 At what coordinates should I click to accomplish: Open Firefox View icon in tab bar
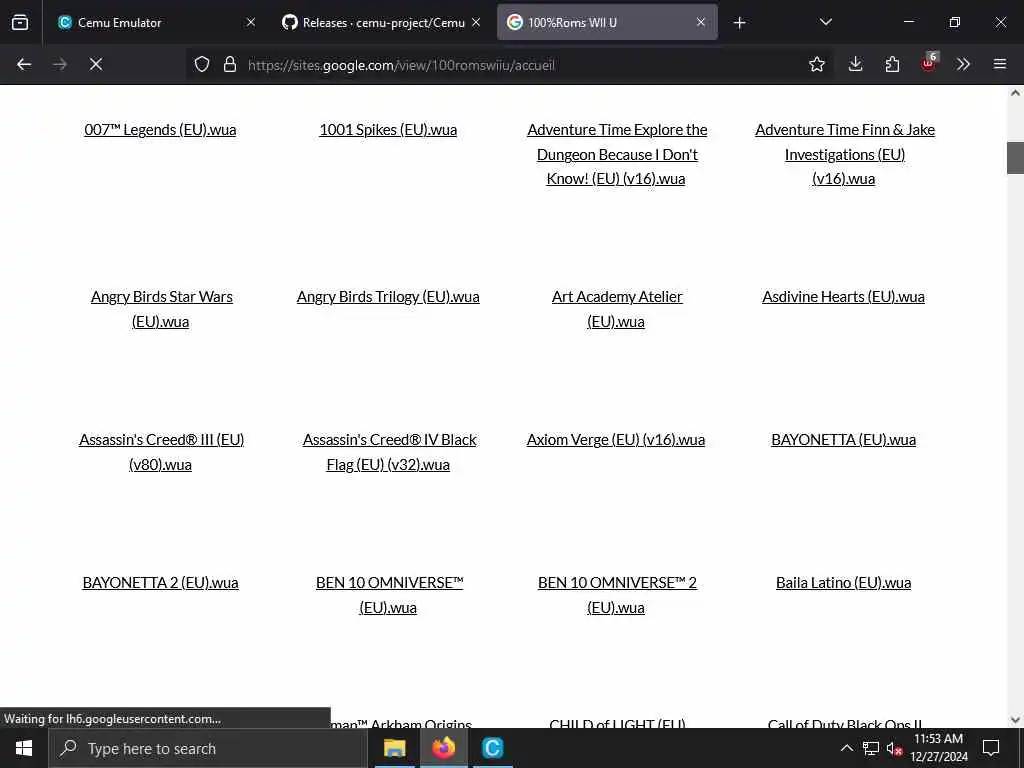[20, 22]
